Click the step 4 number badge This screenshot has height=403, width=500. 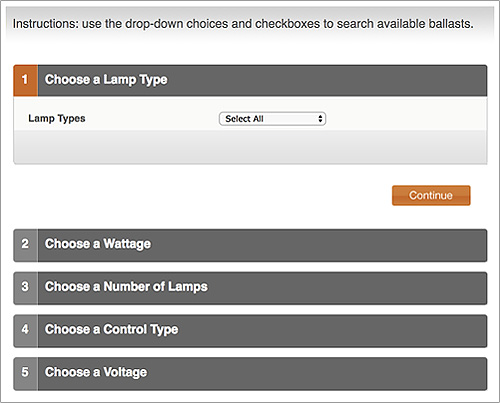tap(25, 331)
